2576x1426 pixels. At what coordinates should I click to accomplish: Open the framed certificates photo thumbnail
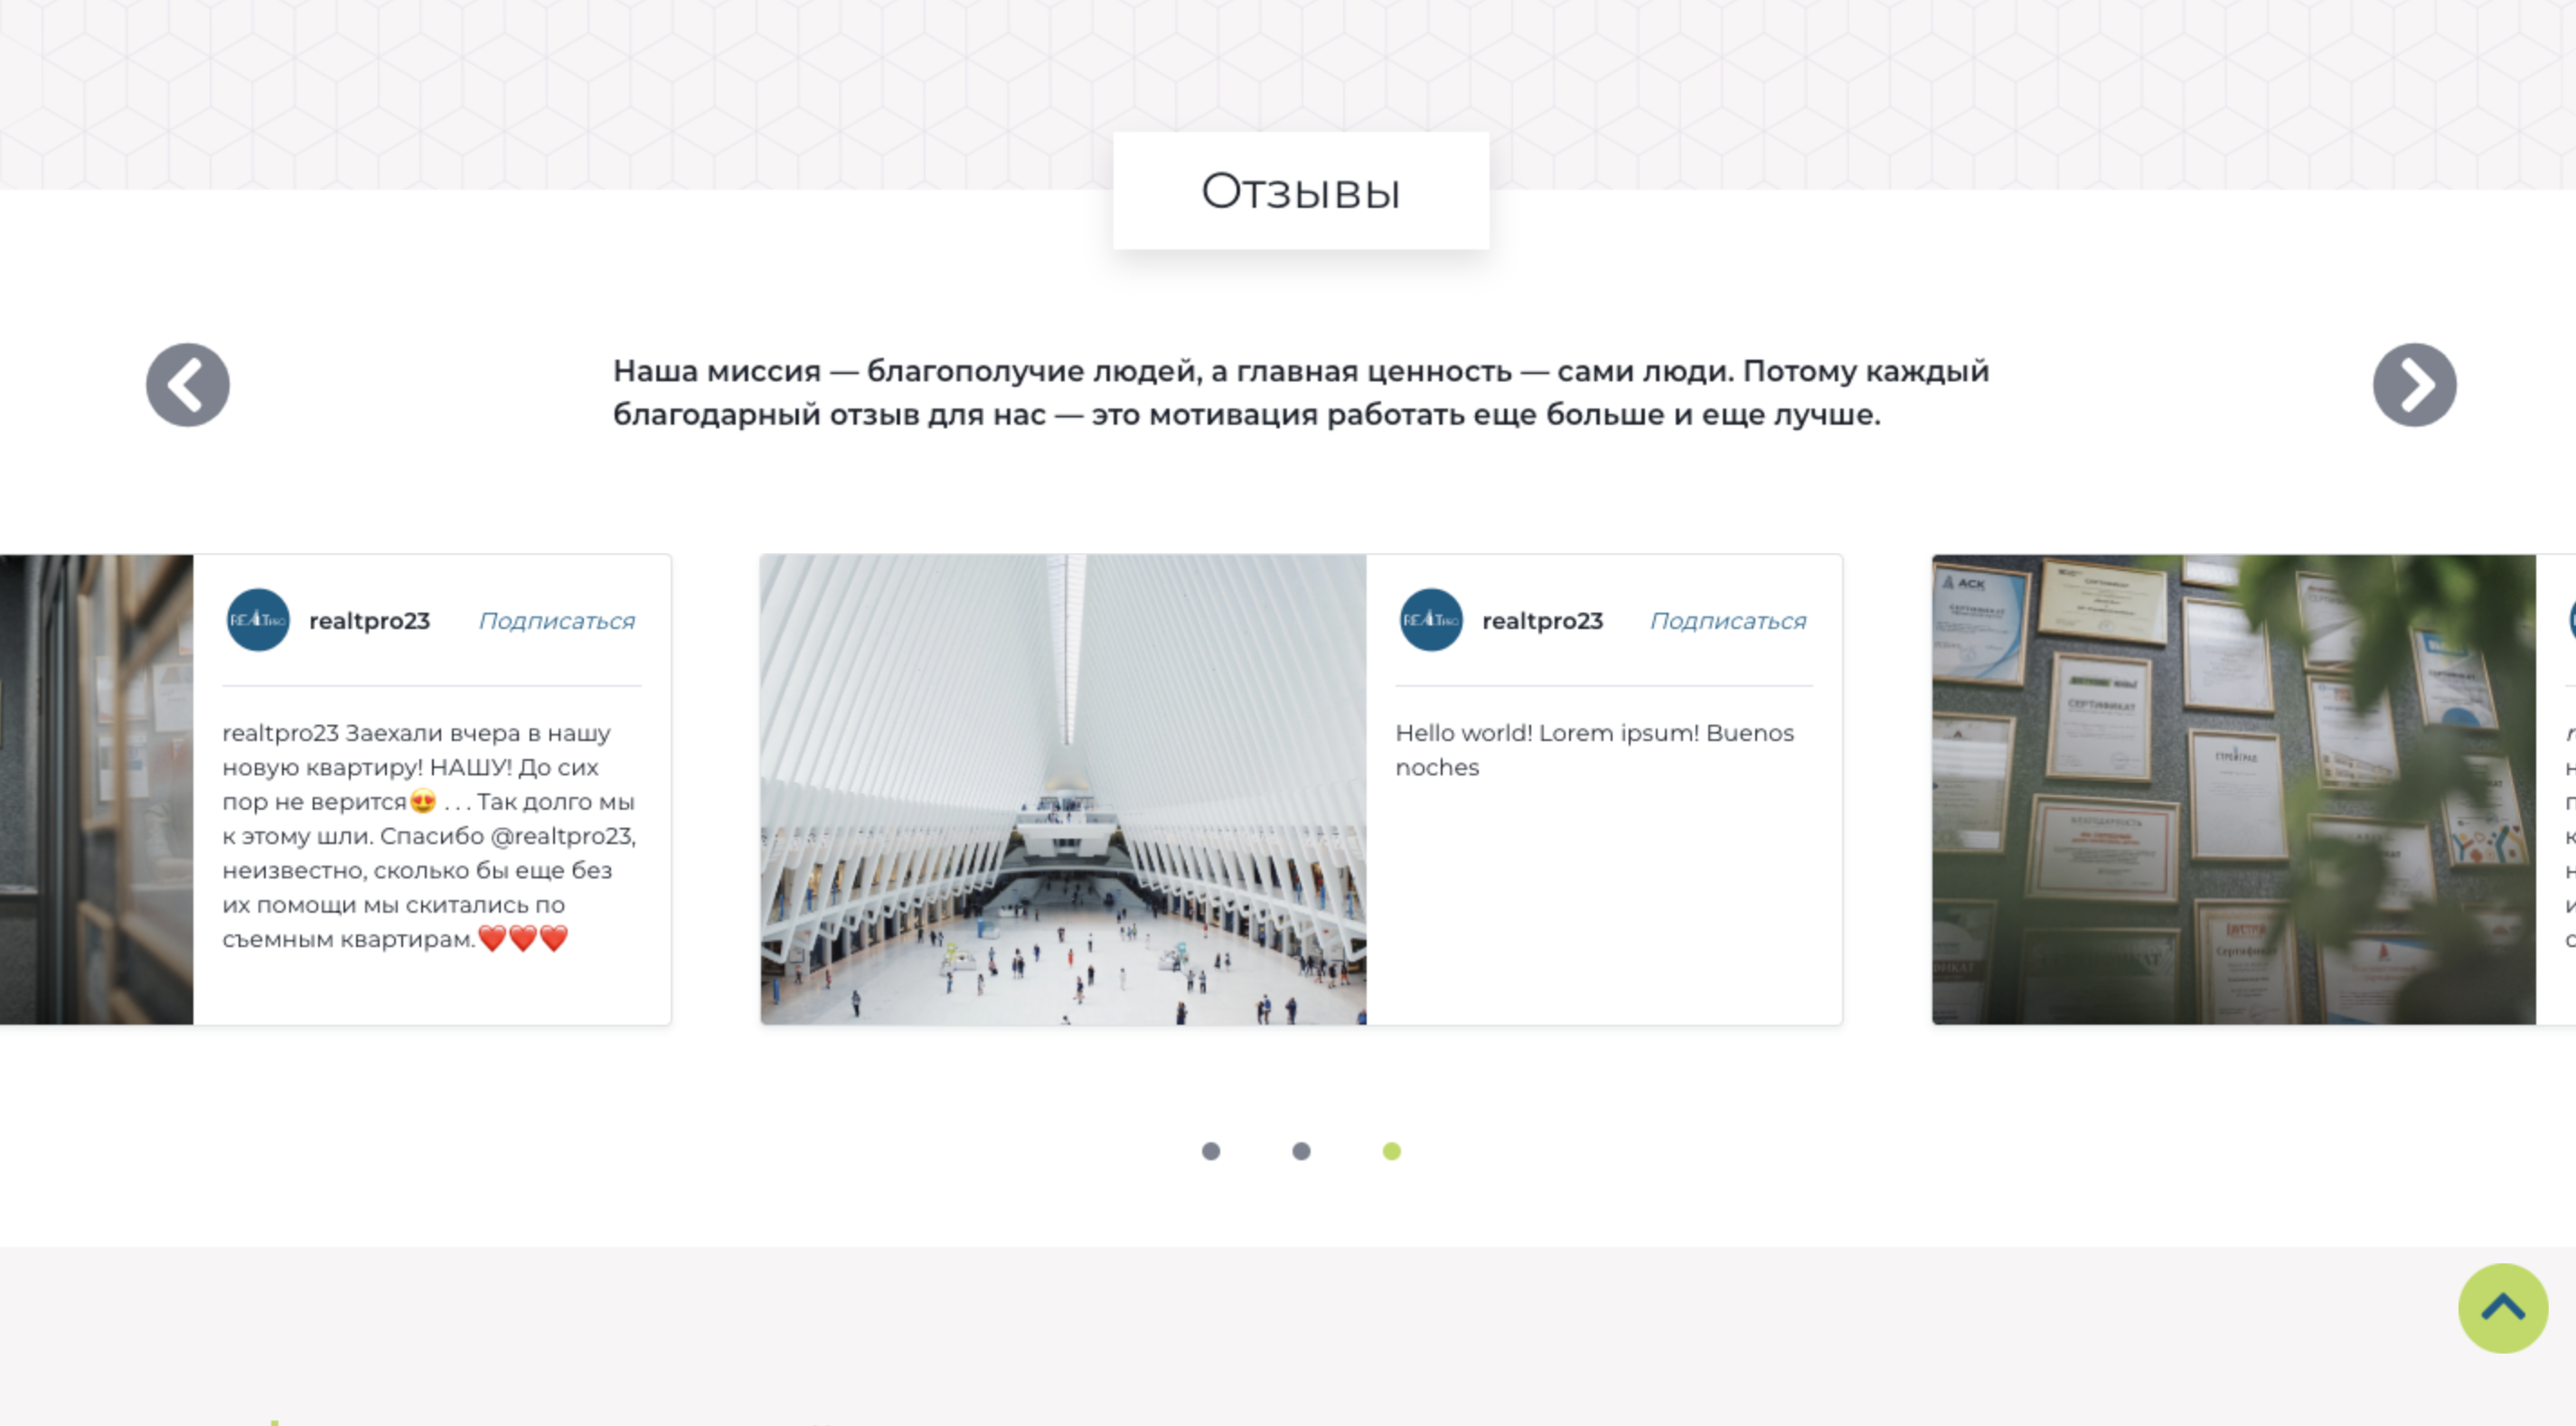[x=2233, y=789]
